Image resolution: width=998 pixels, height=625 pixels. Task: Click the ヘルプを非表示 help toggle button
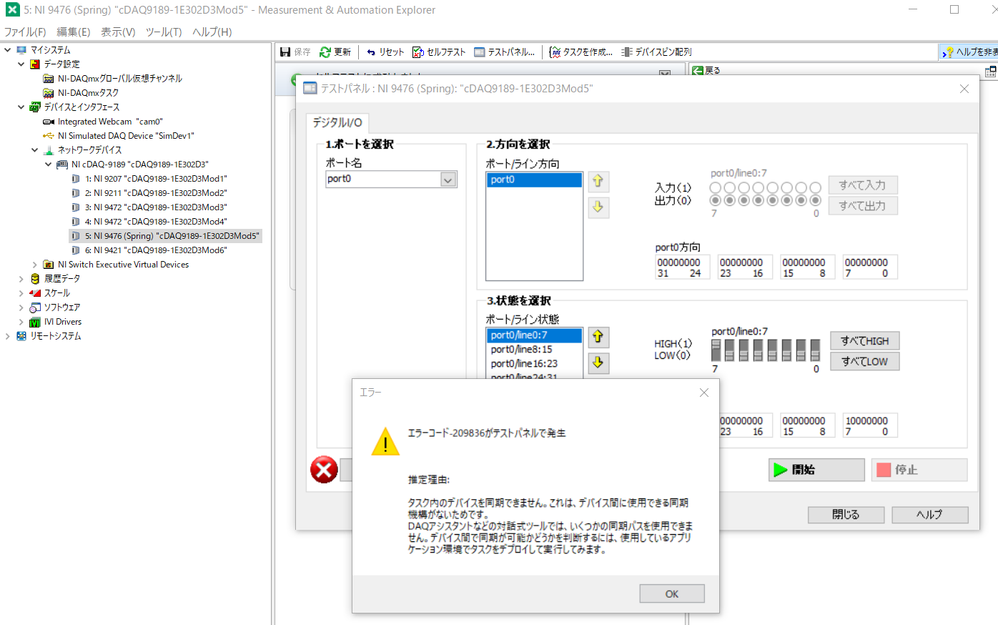click(969, 52)
